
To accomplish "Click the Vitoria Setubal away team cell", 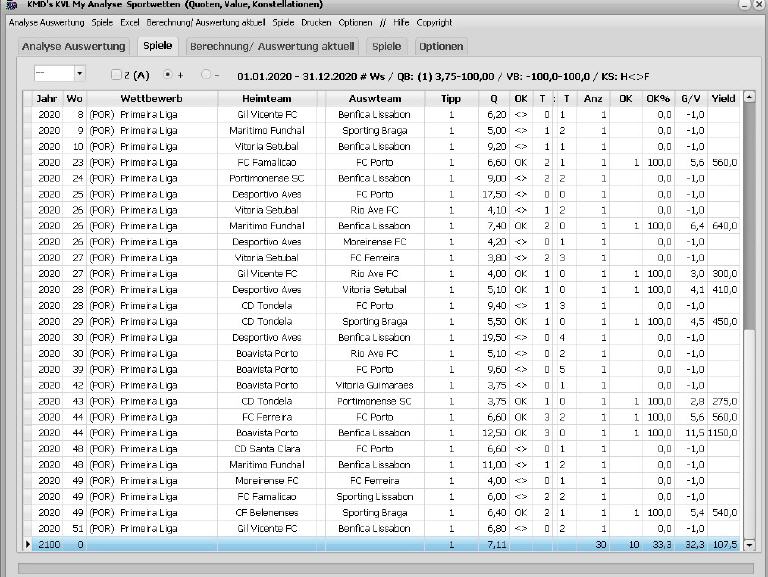I will tap(375, 290).
